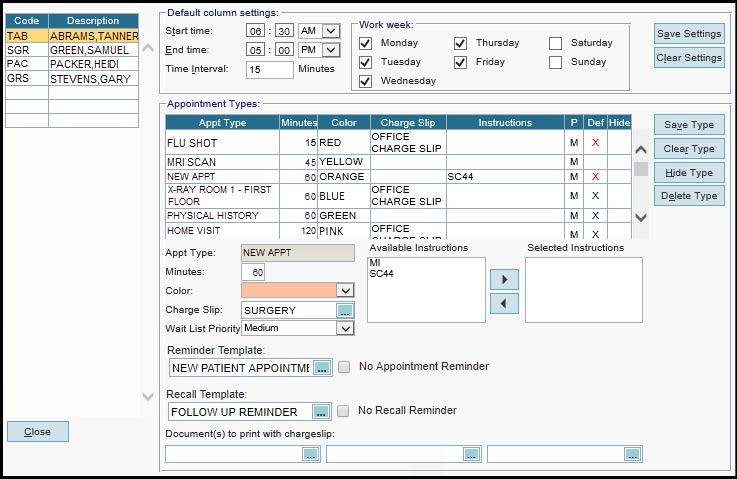Click the orange Color swatch field
This screenshot has height=479, width=737.
pos(290,290)
